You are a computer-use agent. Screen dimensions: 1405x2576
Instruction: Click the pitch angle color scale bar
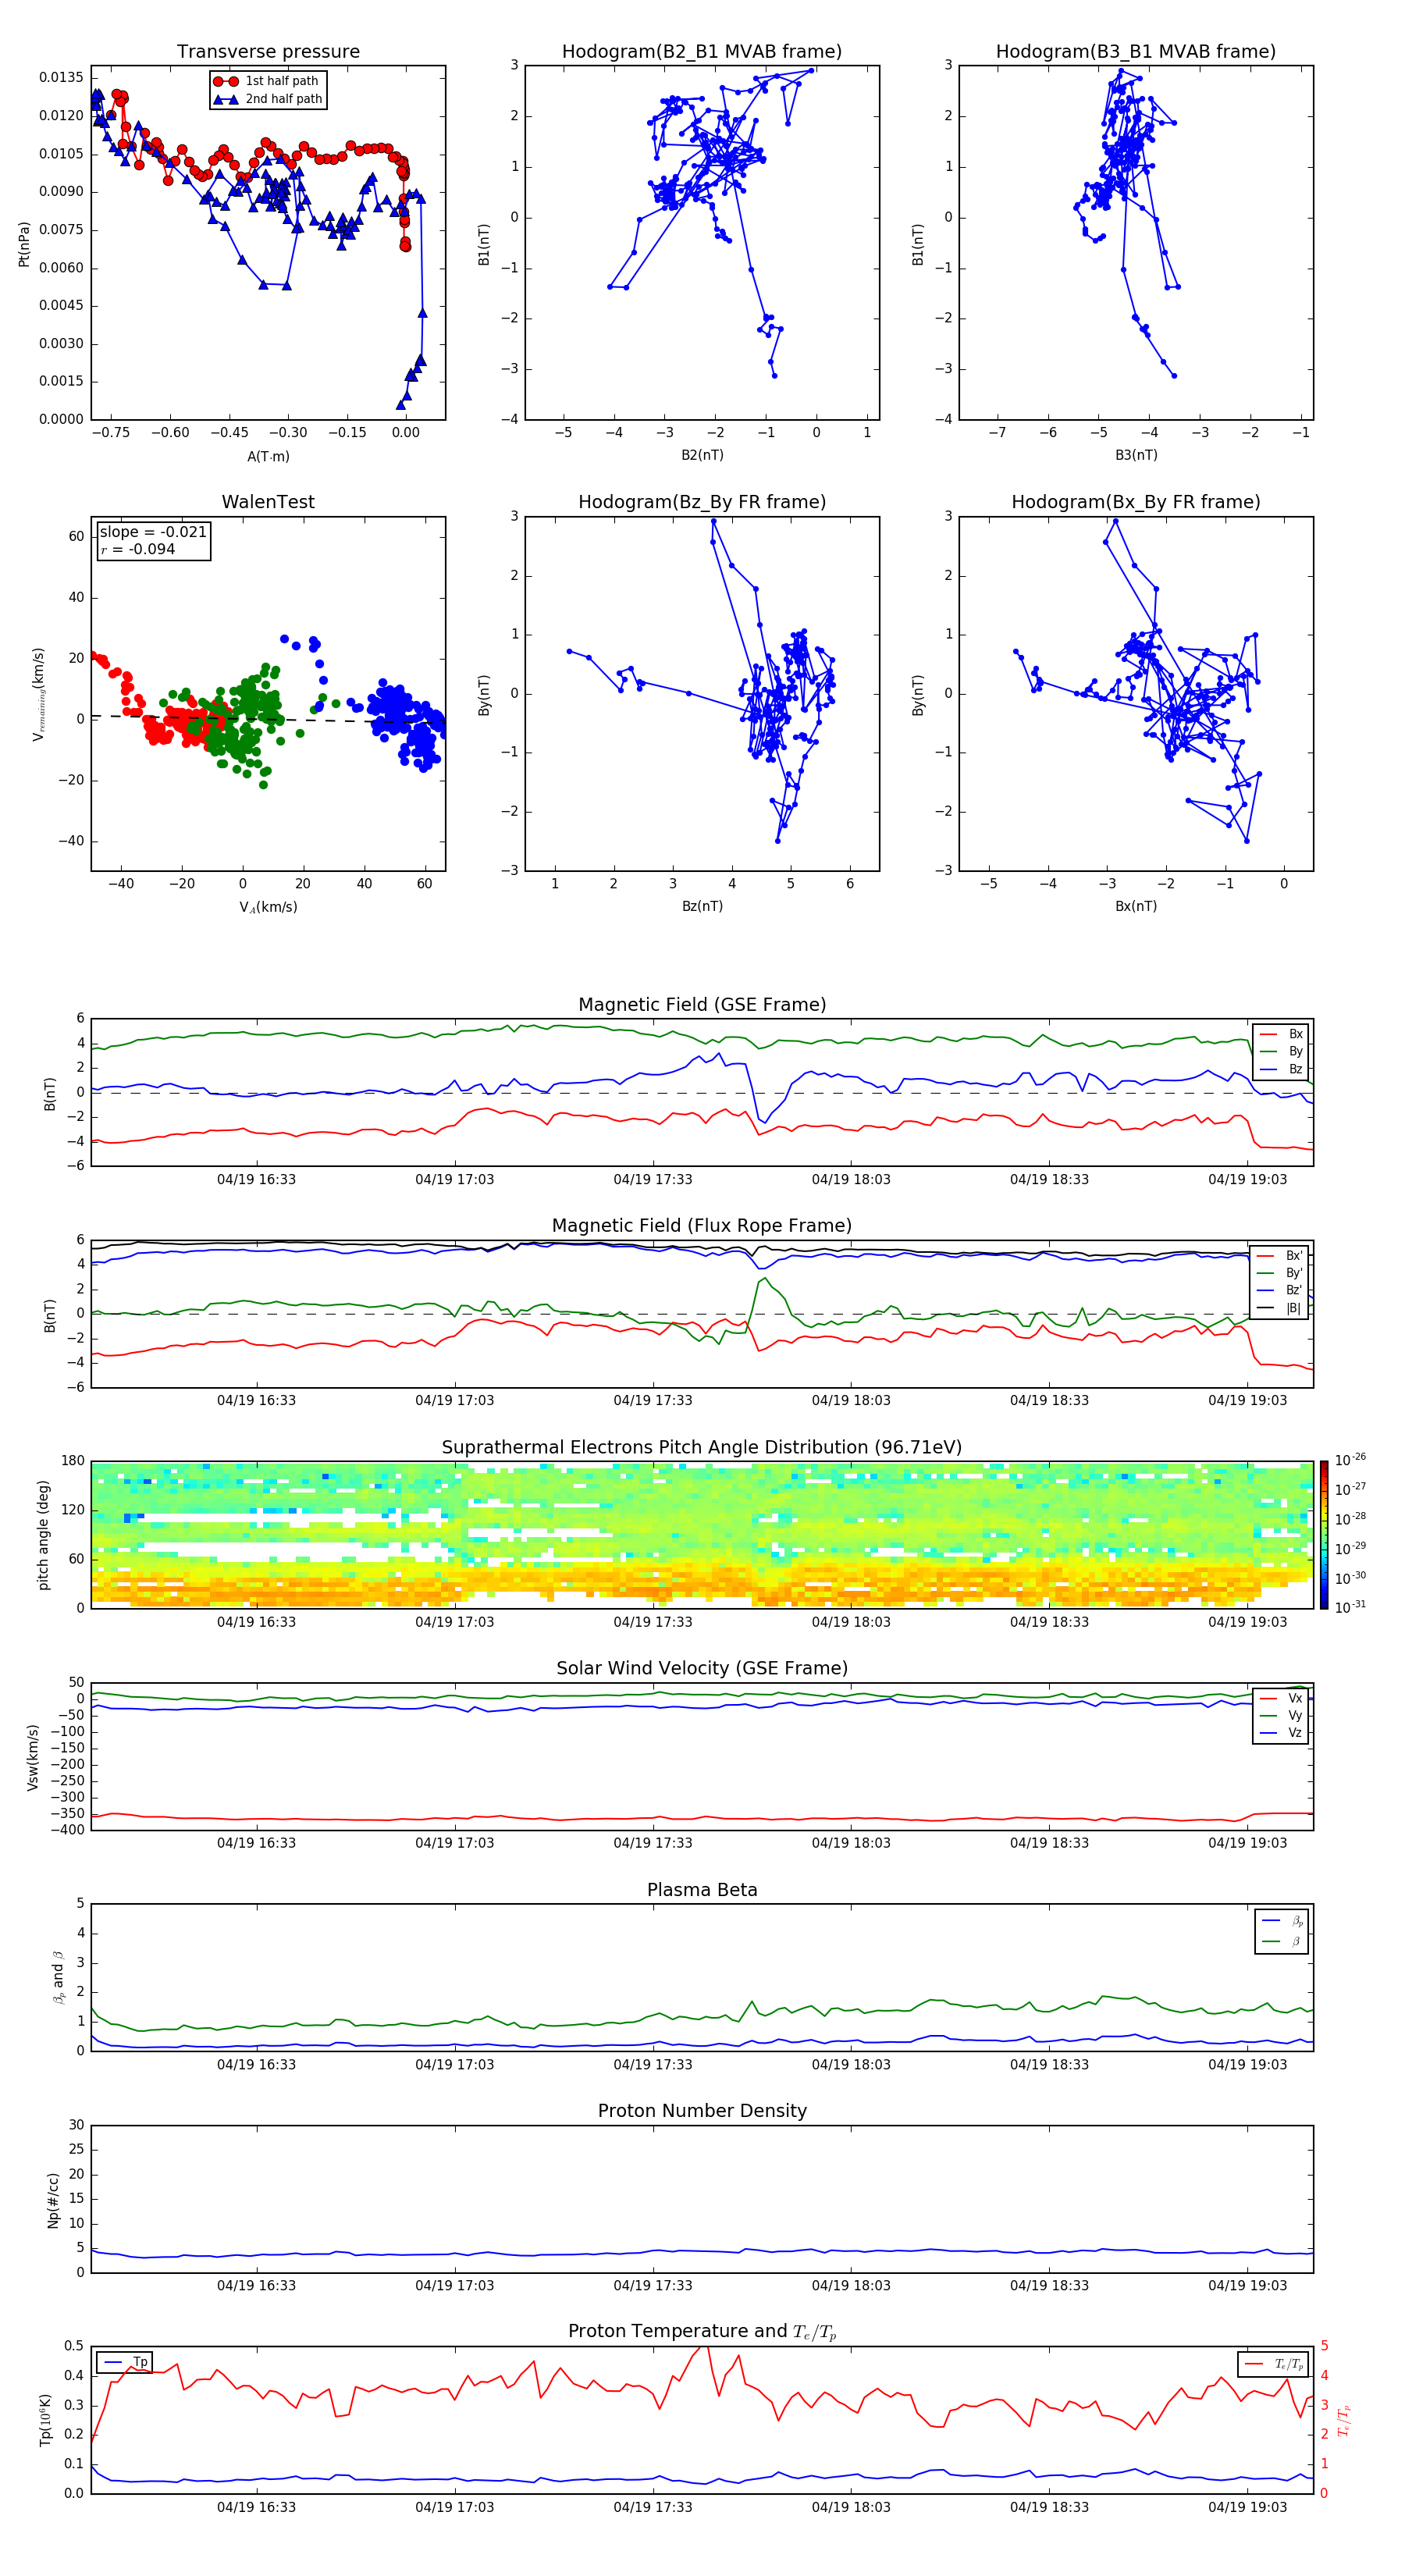(x=1323, y=1535)
